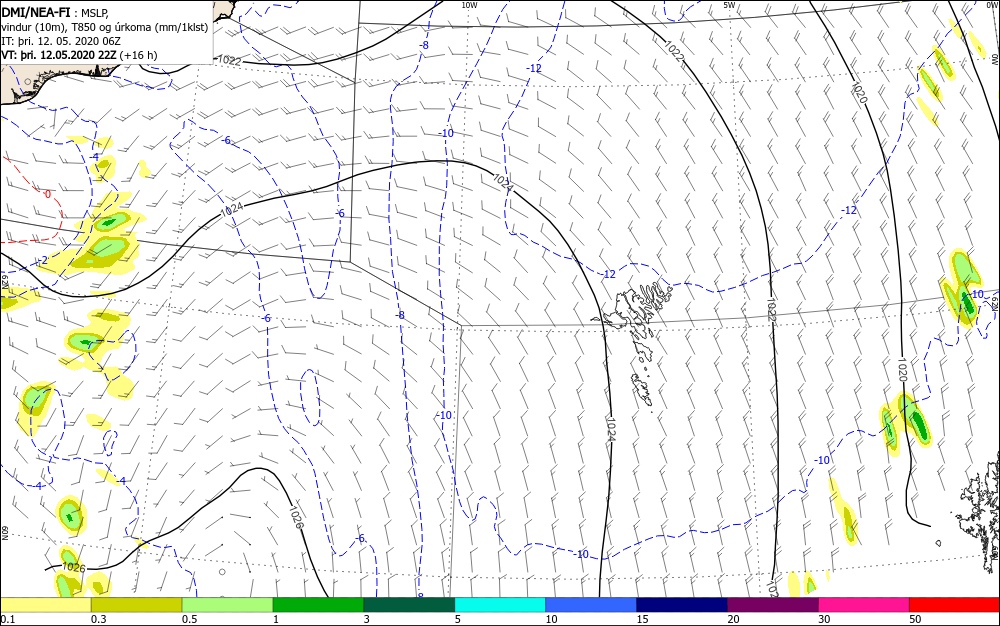The width and height of the screenshot is (1000, 626).
Task: Click the light green 0.5–1 legend swatch
Action: coord(228,605)
